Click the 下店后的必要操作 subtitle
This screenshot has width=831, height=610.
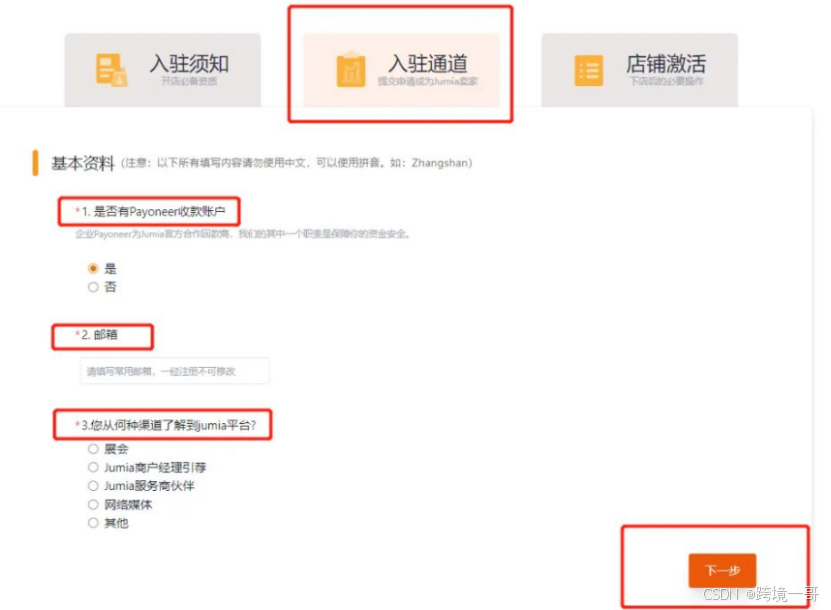(666, 81)
